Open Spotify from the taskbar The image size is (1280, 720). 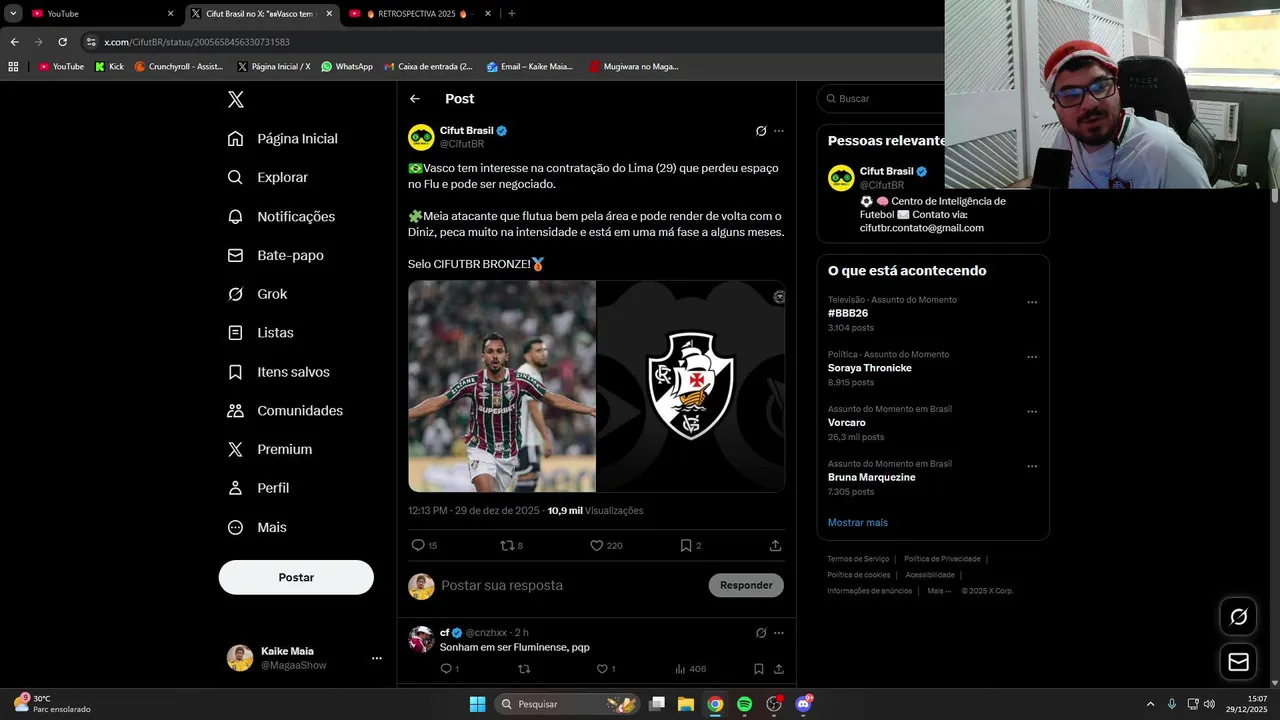click(744, 704)
